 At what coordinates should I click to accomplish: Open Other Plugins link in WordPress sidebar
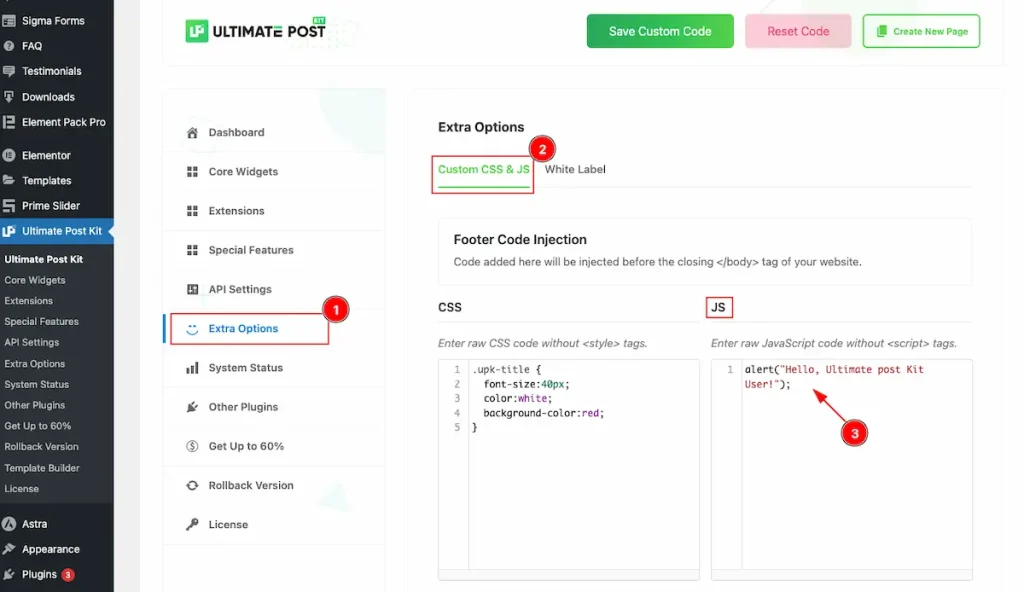click(x=35, y=406)
